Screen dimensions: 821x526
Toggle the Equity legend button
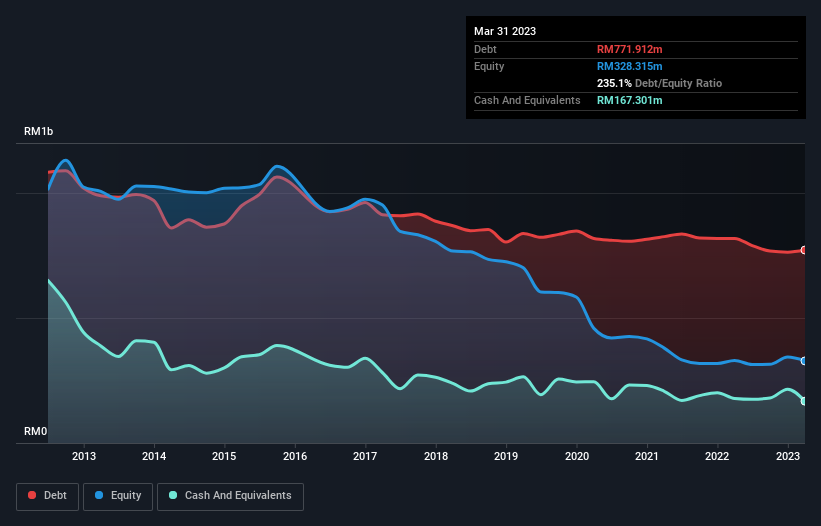click(118, 496)
